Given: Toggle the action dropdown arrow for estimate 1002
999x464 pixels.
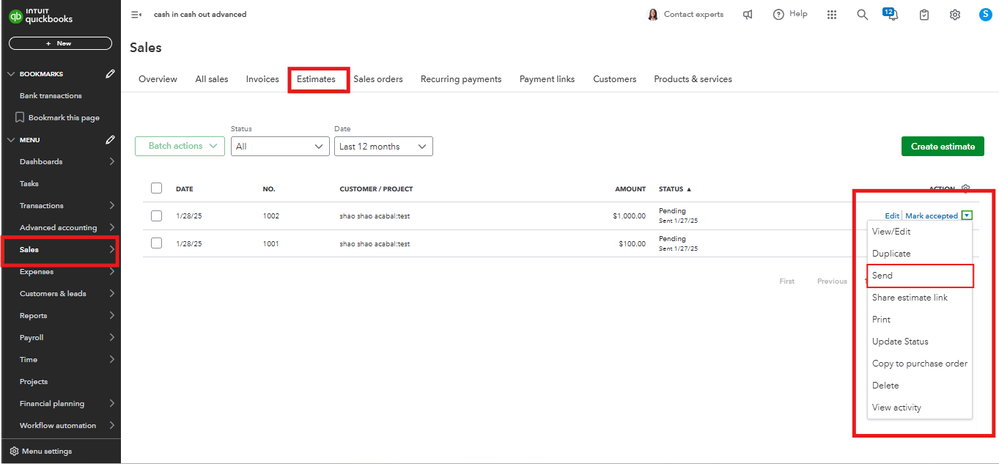Looking at the screenshot, I should 967,216.
